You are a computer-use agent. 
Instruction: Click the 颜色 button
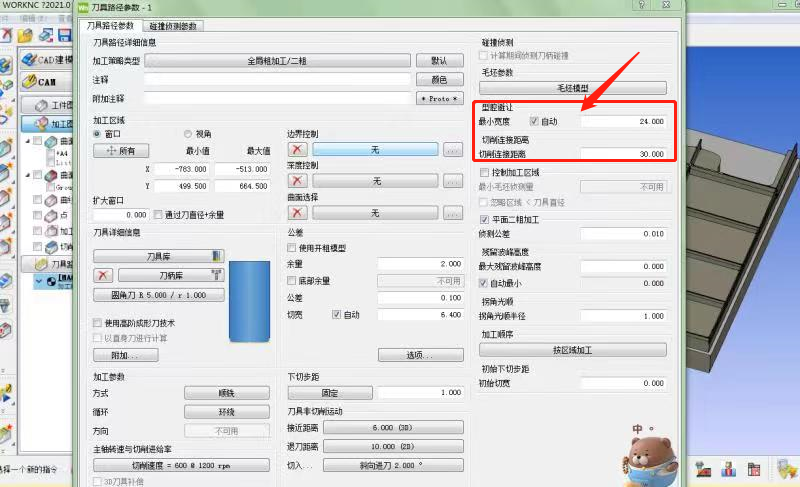(439, 80)
